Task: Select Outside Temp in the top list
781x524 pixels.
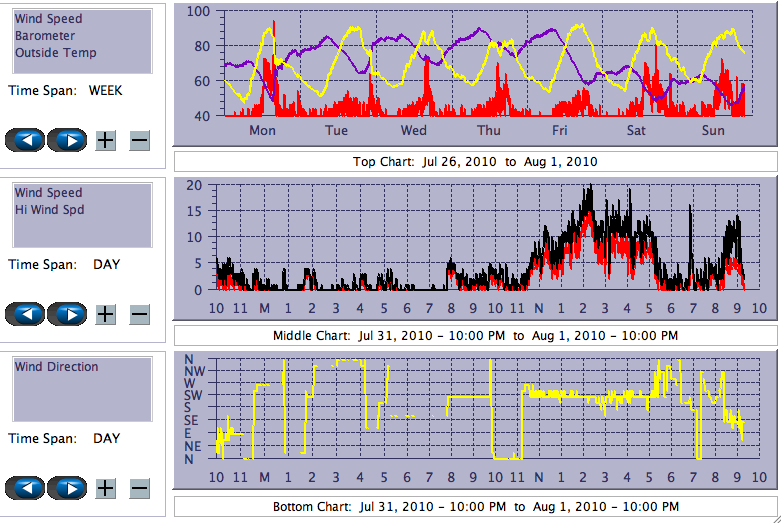Action: click(x=55, y=53)
